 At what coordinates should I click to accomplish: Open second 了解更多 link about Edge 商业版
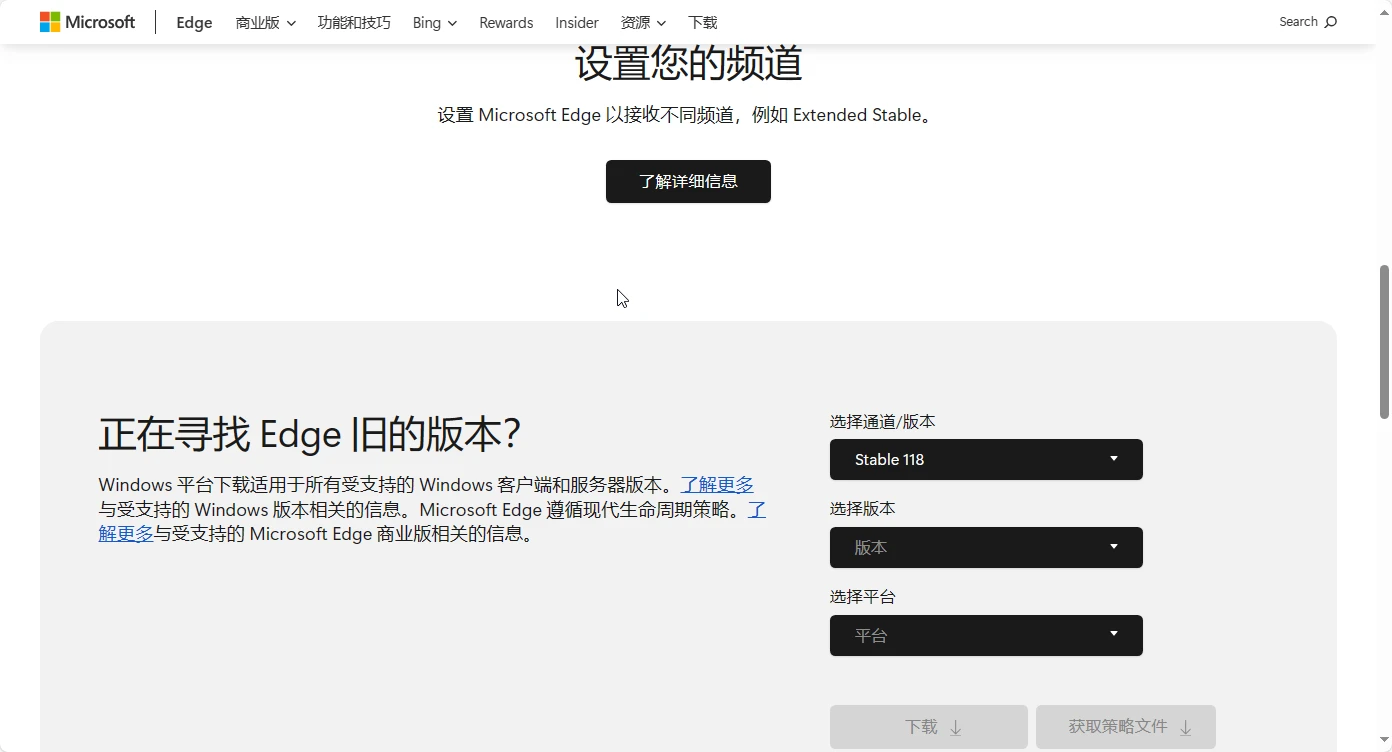point(126,534)
